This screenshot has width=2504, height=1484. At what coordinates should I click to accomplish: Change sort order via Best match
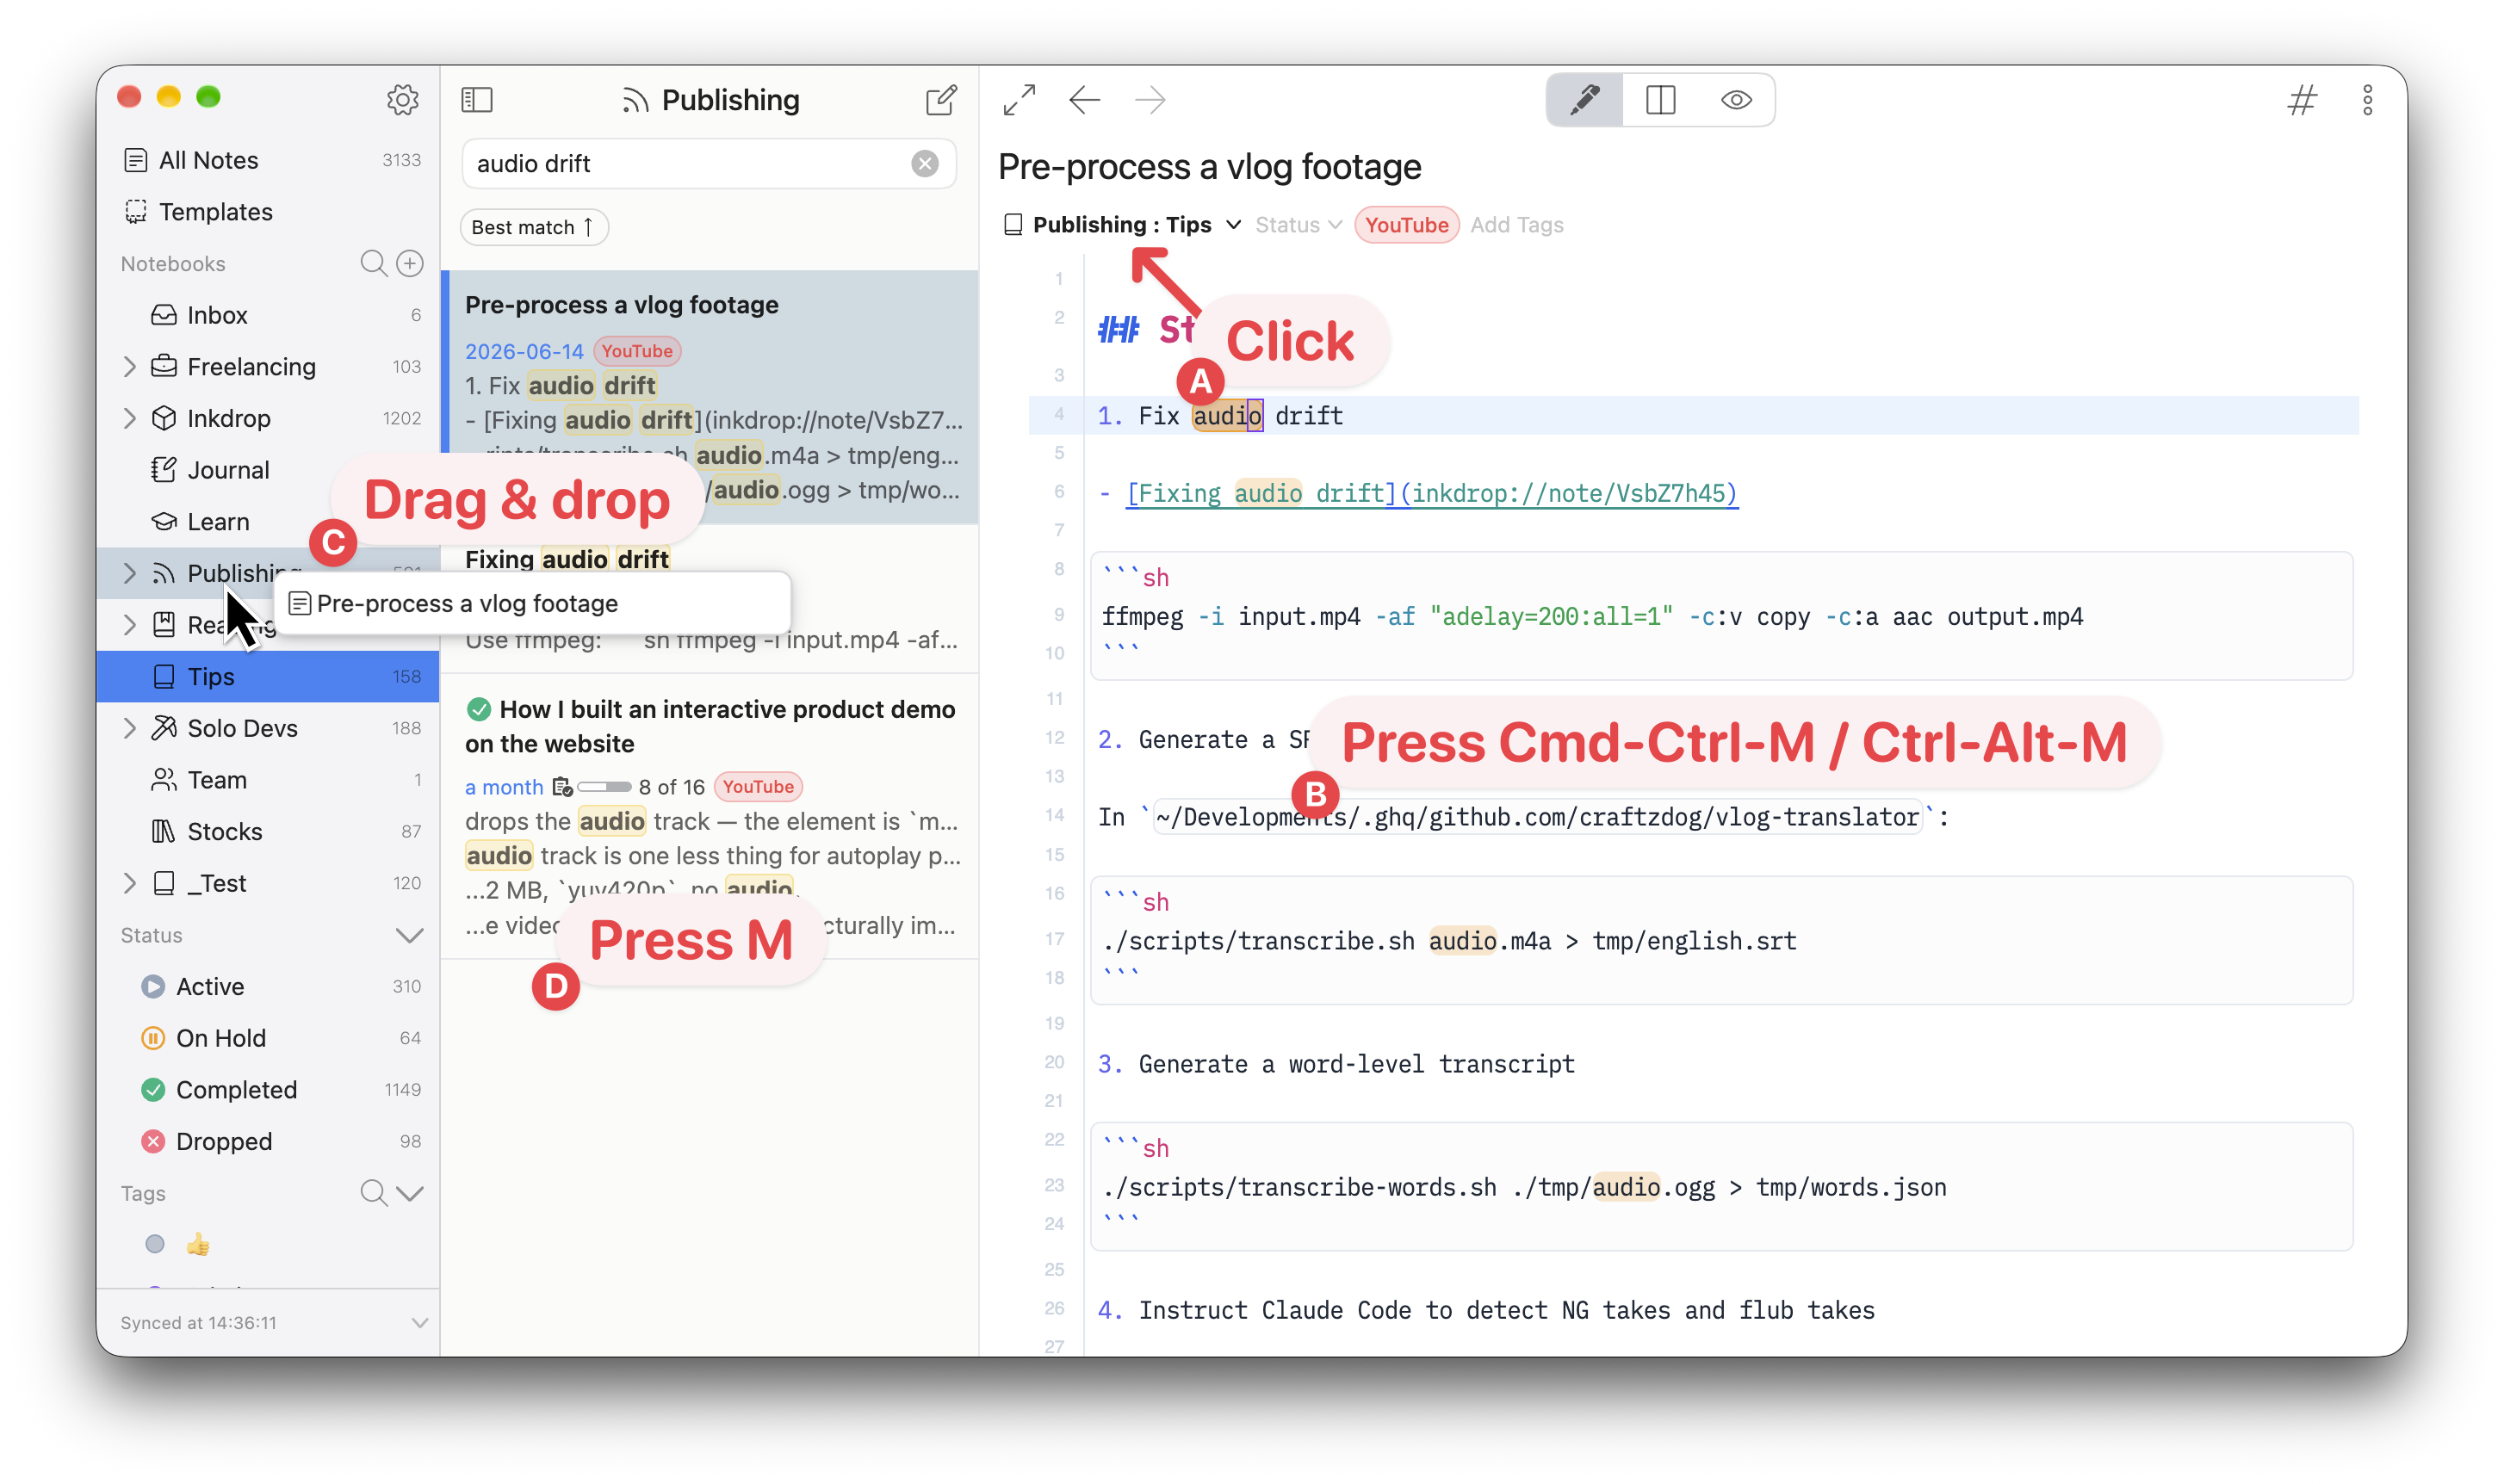pos(534,227)
